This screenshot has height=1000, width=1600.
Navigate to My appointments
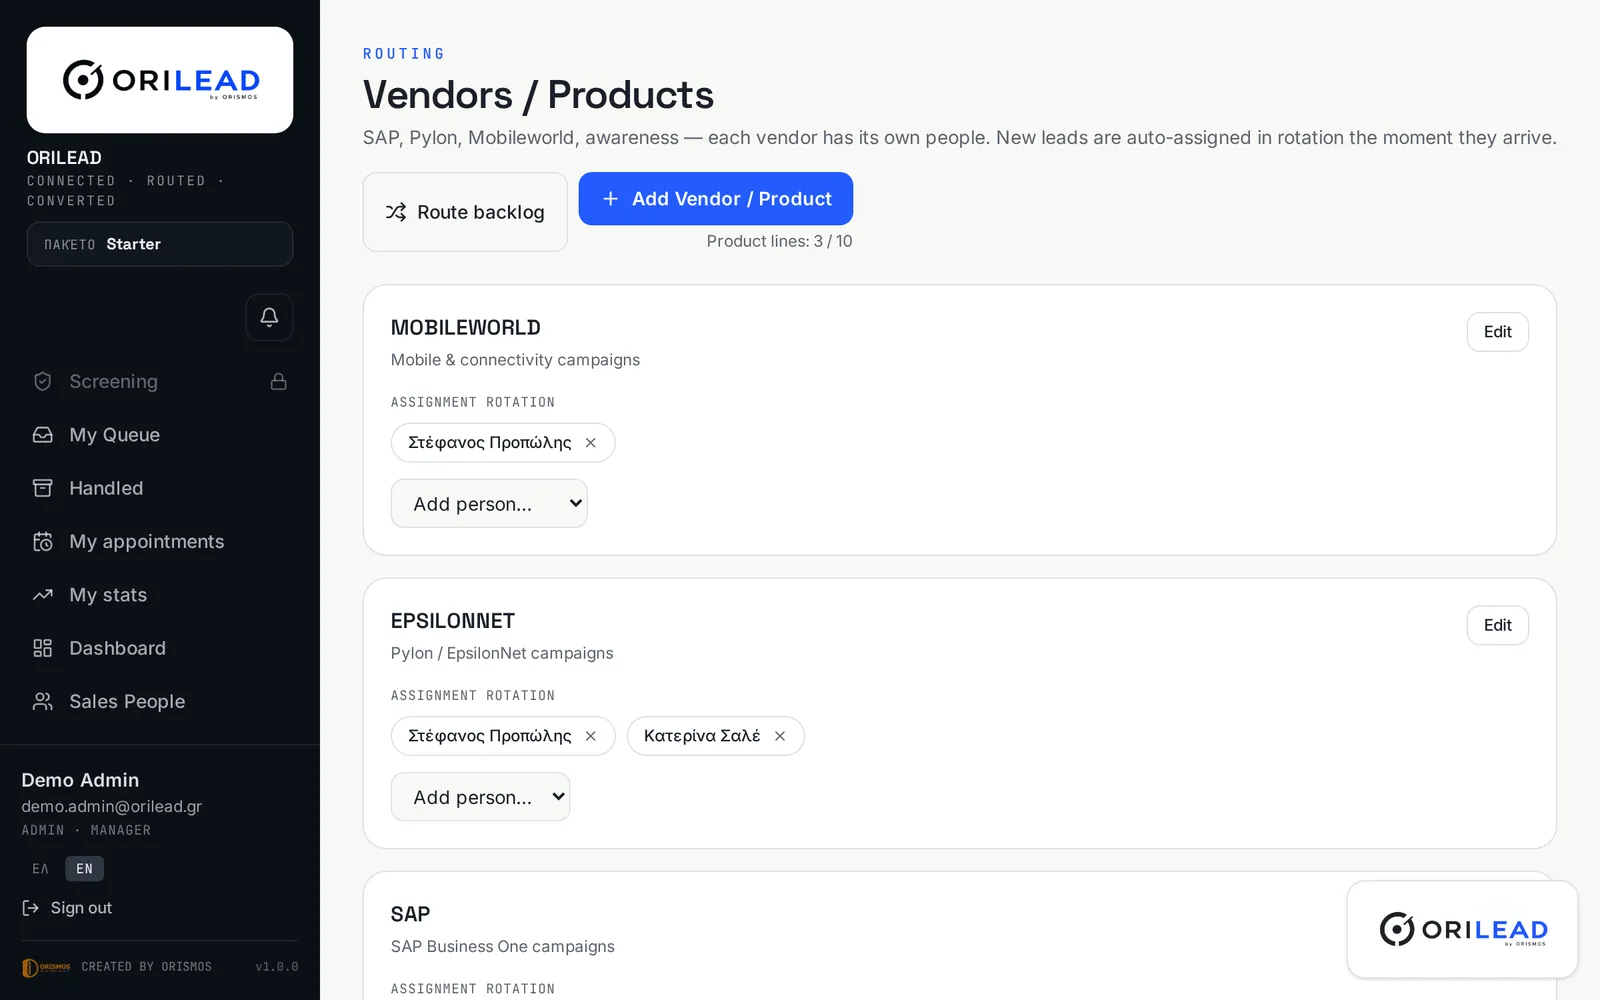click(160, 541)
